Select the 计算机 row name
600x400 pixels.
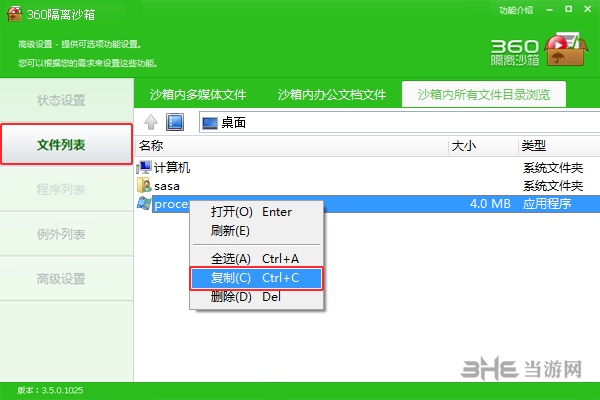172,167
